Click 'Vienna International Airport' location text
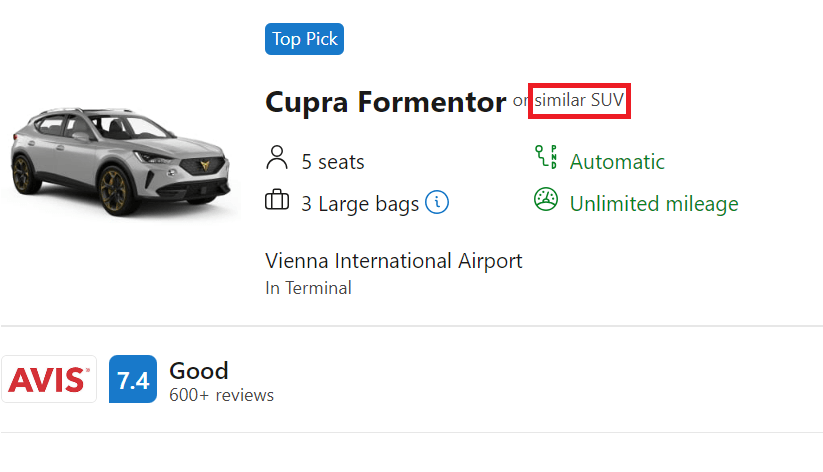 [x=394, y=261]
